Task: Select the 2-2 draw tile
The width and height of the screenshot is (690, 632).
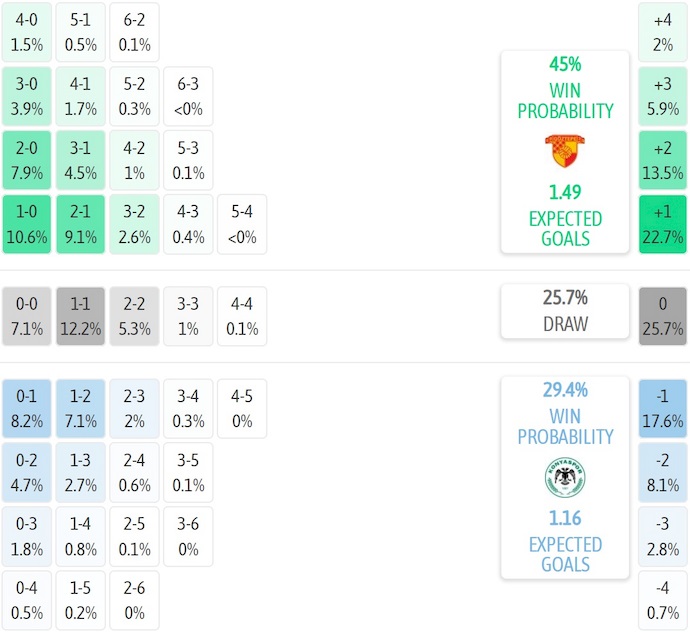Action: pyautogui.click(x=134, y=317)
